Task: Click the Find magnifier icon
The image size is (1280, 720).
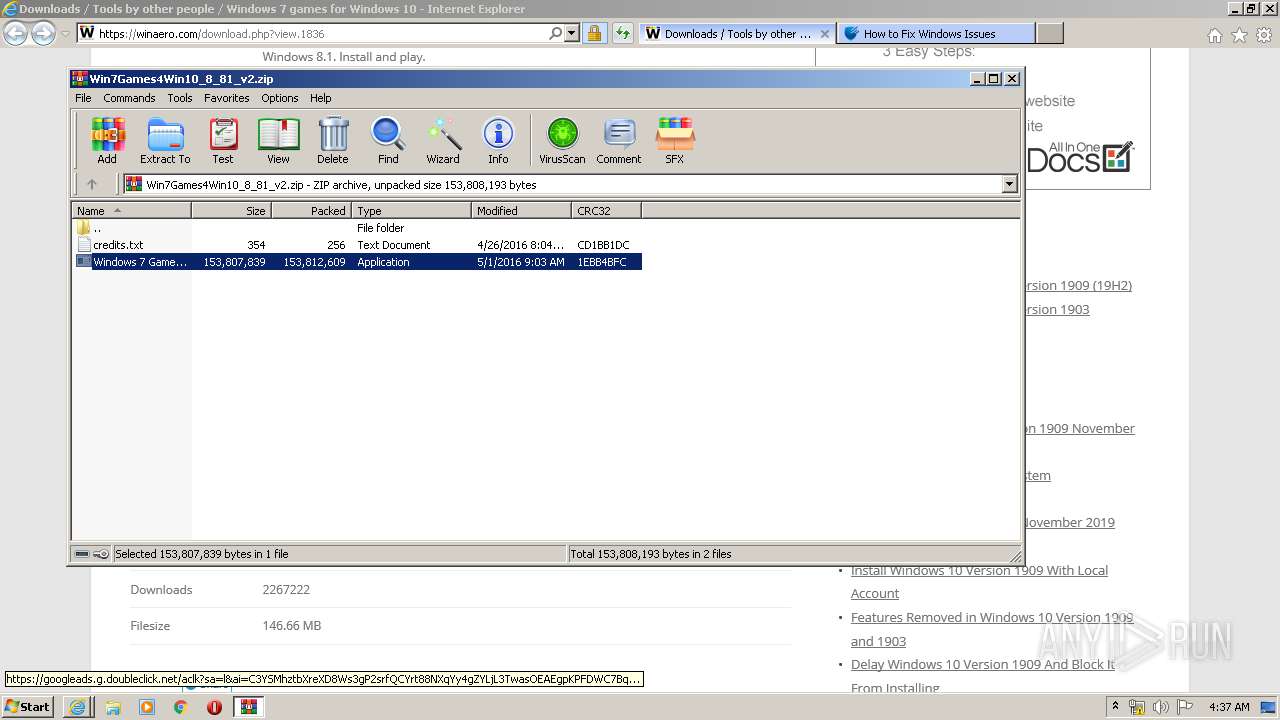Action: (388, 140)
